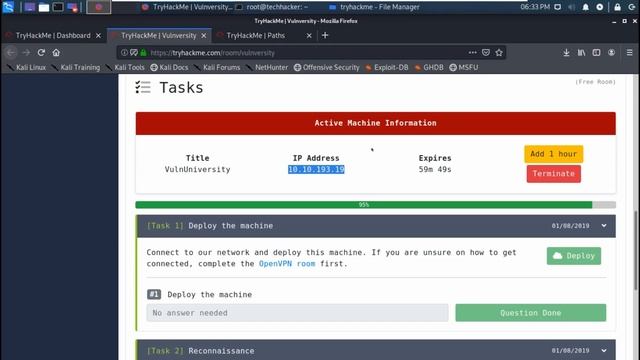Open Firefox hamburger menu
The height and width of the screenshot is (360, 640).
[x=629, y=52]
